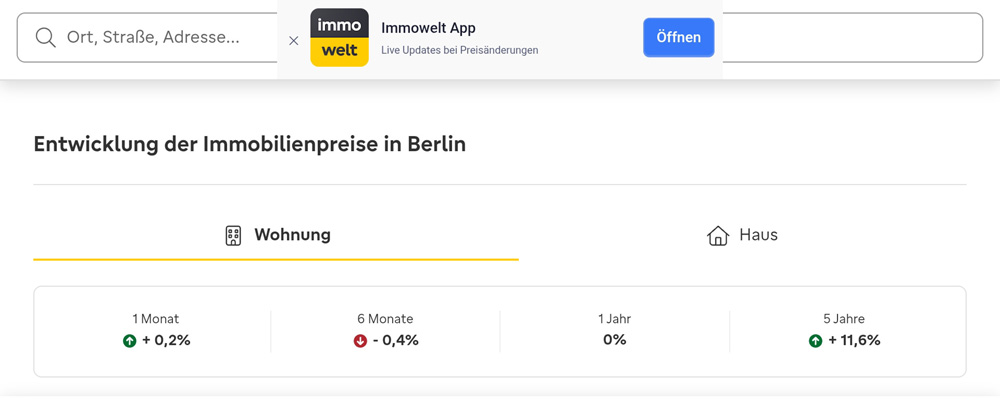Click the Immowelt app logo
This screenshot has height=415, width=1000.
click(x=339, y=38)
